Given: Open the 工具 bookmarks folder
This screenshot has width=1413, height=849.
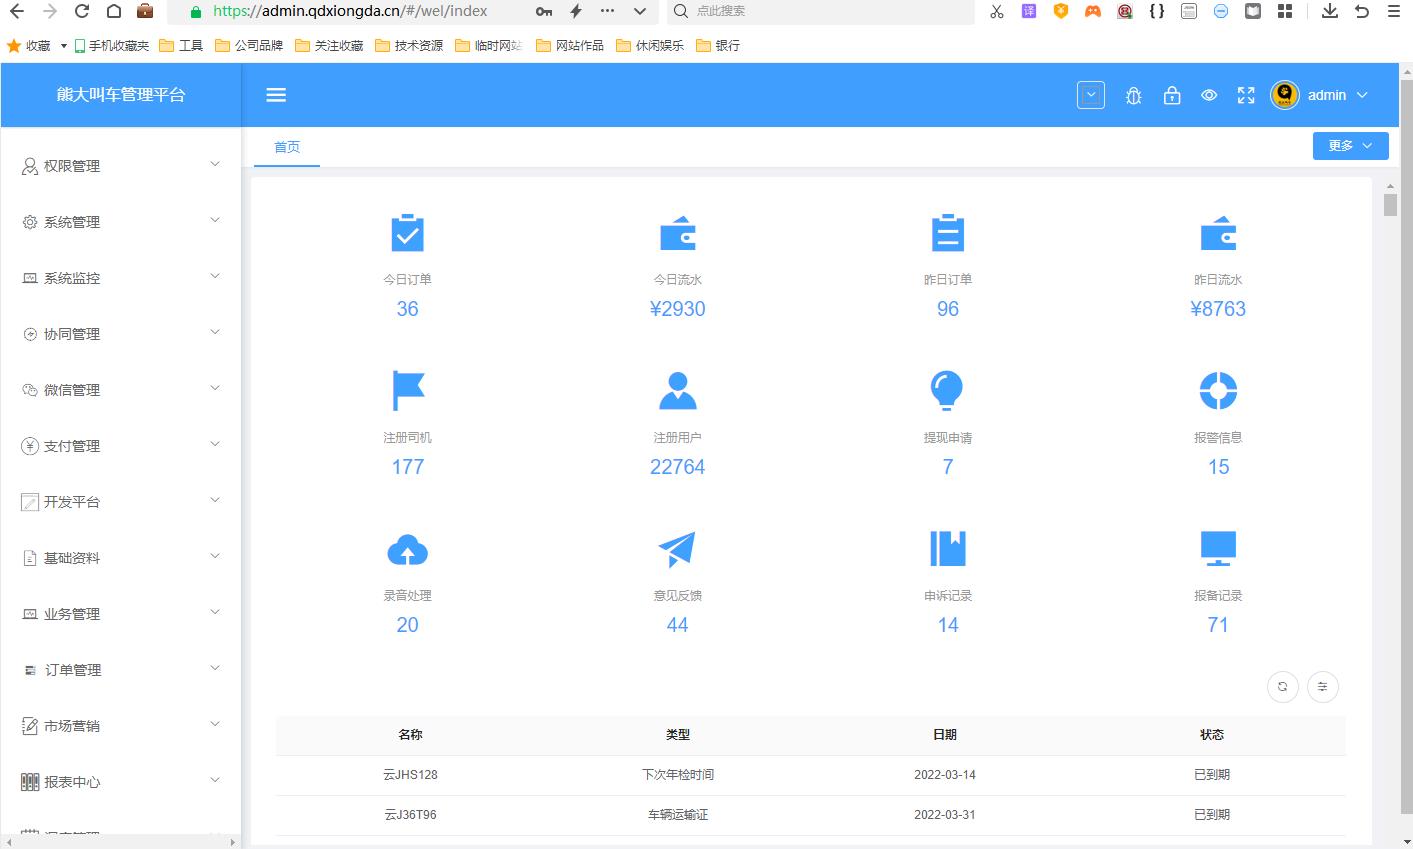Looking at the screenshot, I should (x=181, y=45).
